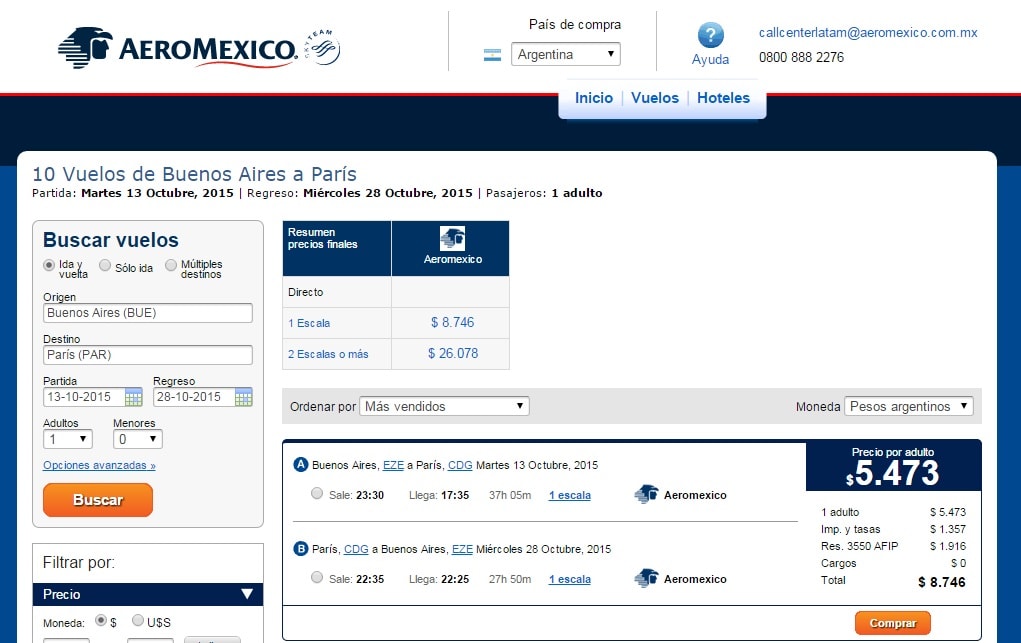Open the Regreso date calendar icon
The image size is (1021, 643).
coord(244,397)
